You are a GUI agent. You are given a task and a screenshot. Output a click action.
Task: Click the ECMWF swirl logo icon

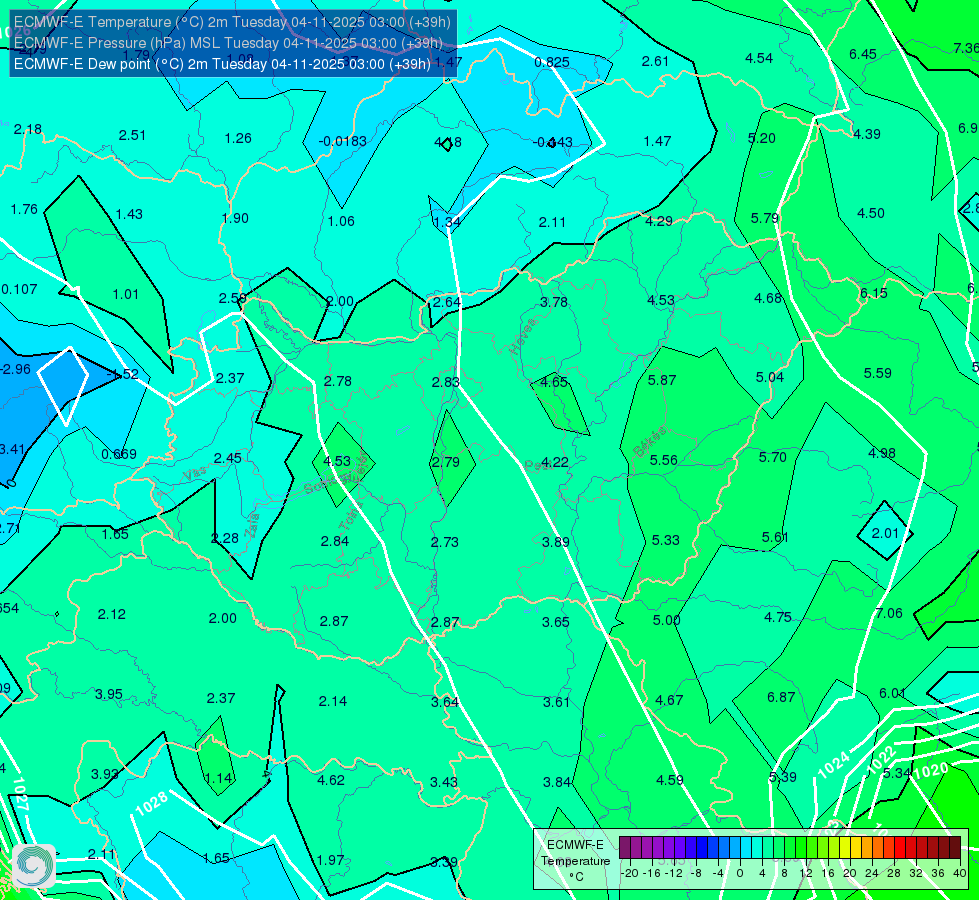(34, 865)
